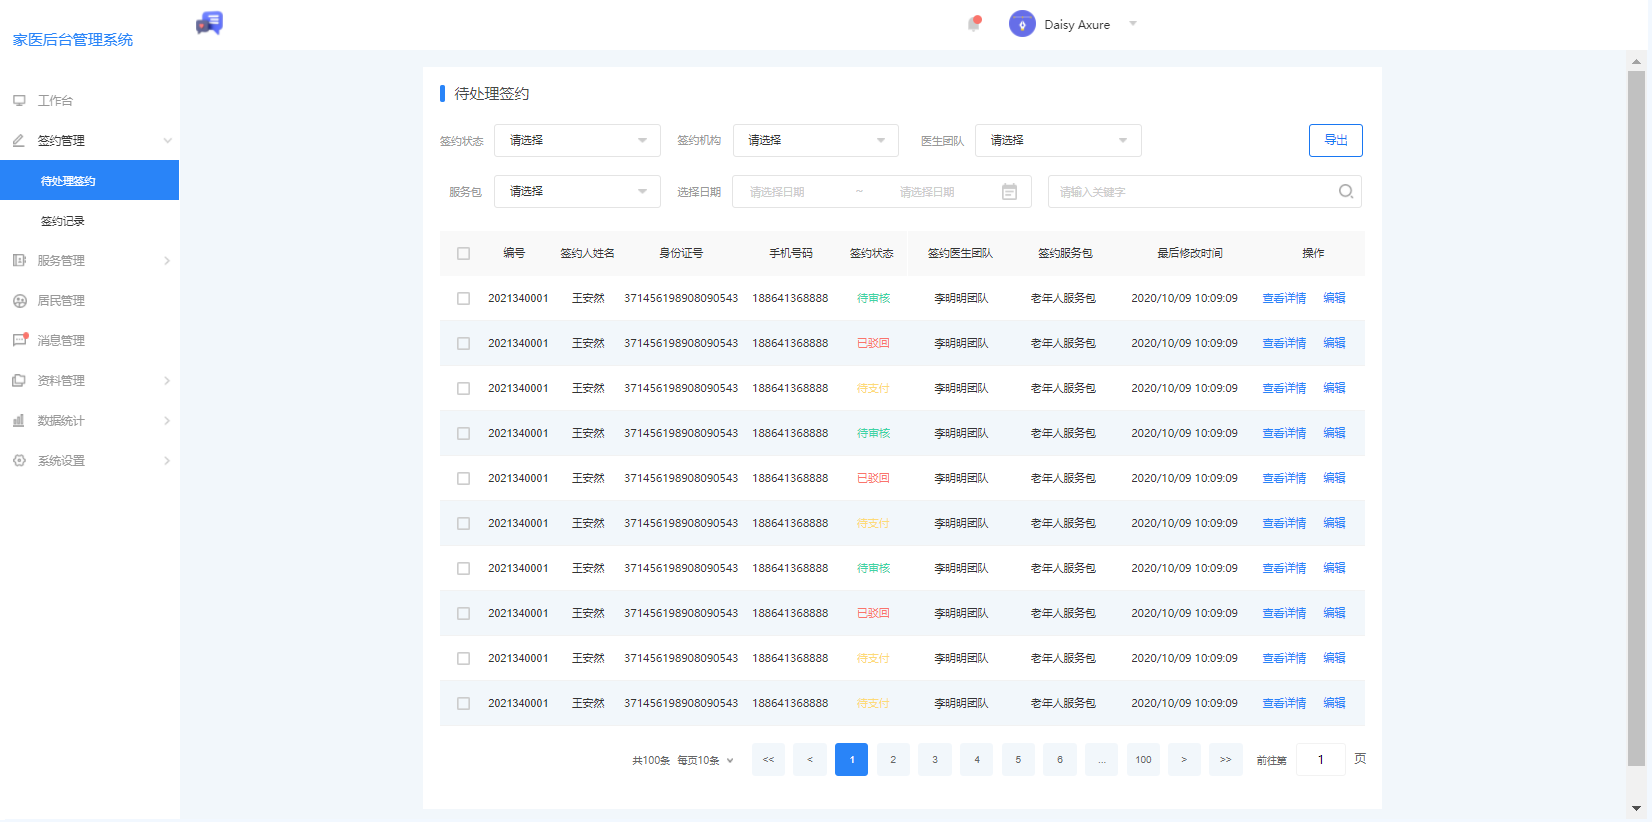Go to previous page with < button

coord(810,759)
